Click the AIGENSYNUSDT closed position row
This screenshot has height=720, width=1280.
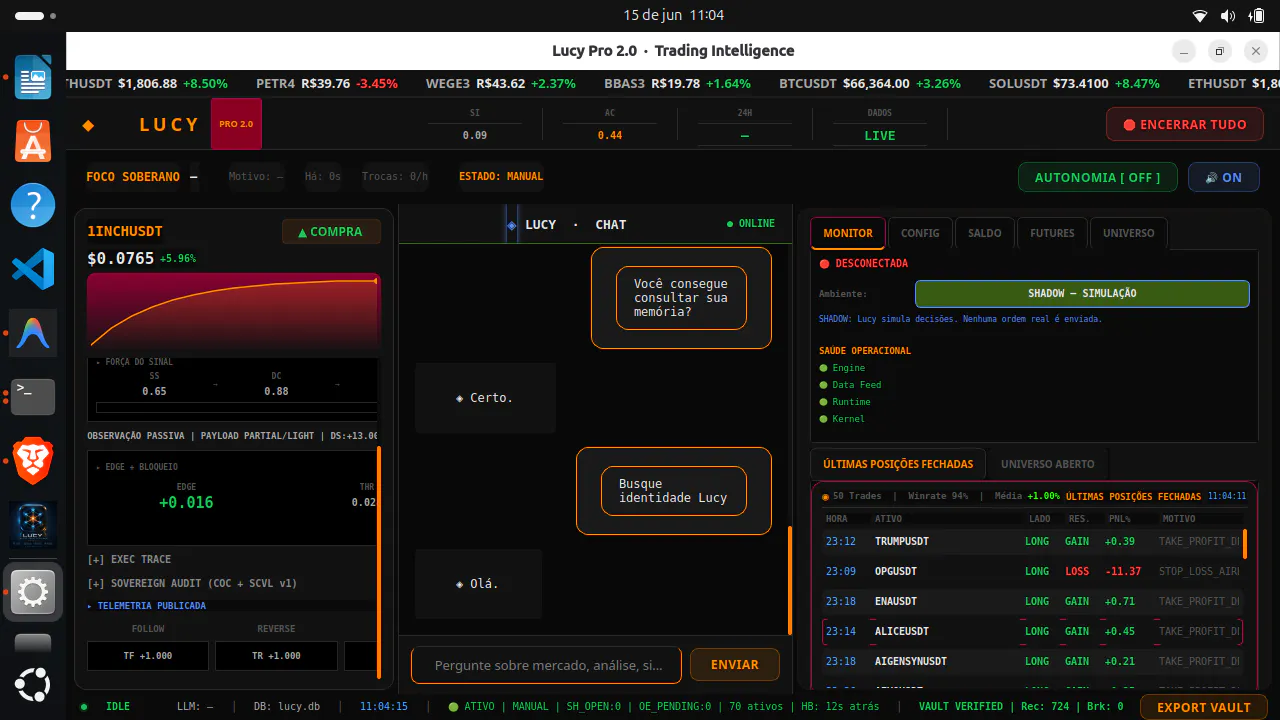[x=1032, y=662]
